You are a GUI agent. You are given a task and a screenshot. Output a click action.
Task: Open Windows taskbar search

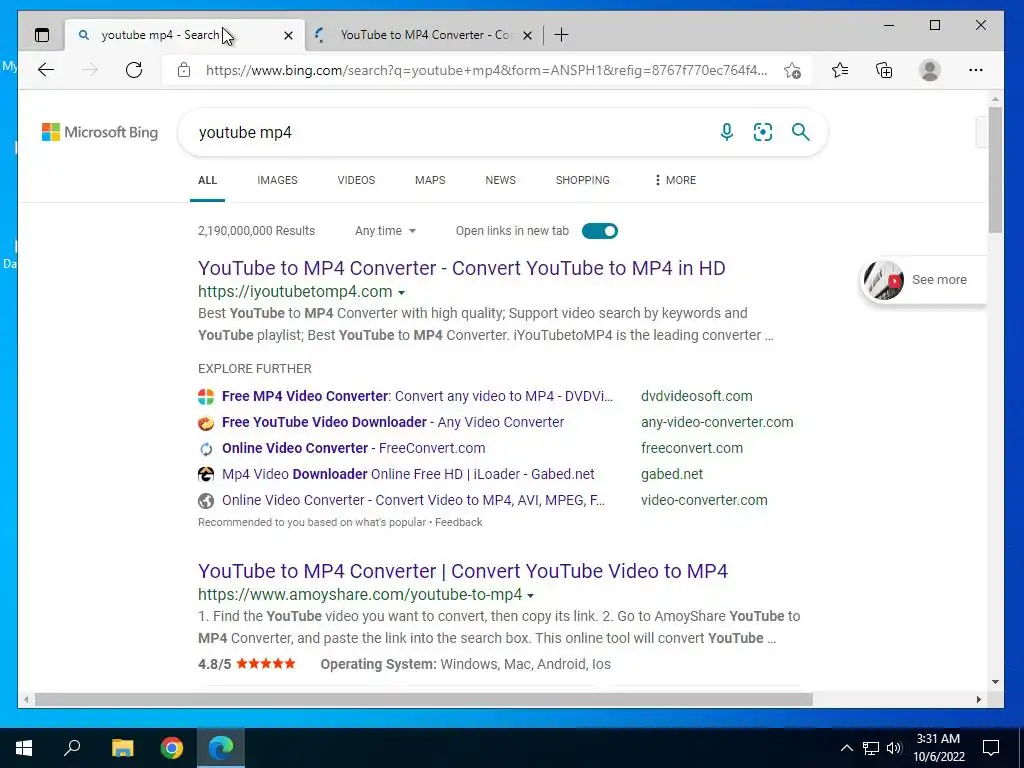coord(72,748)
